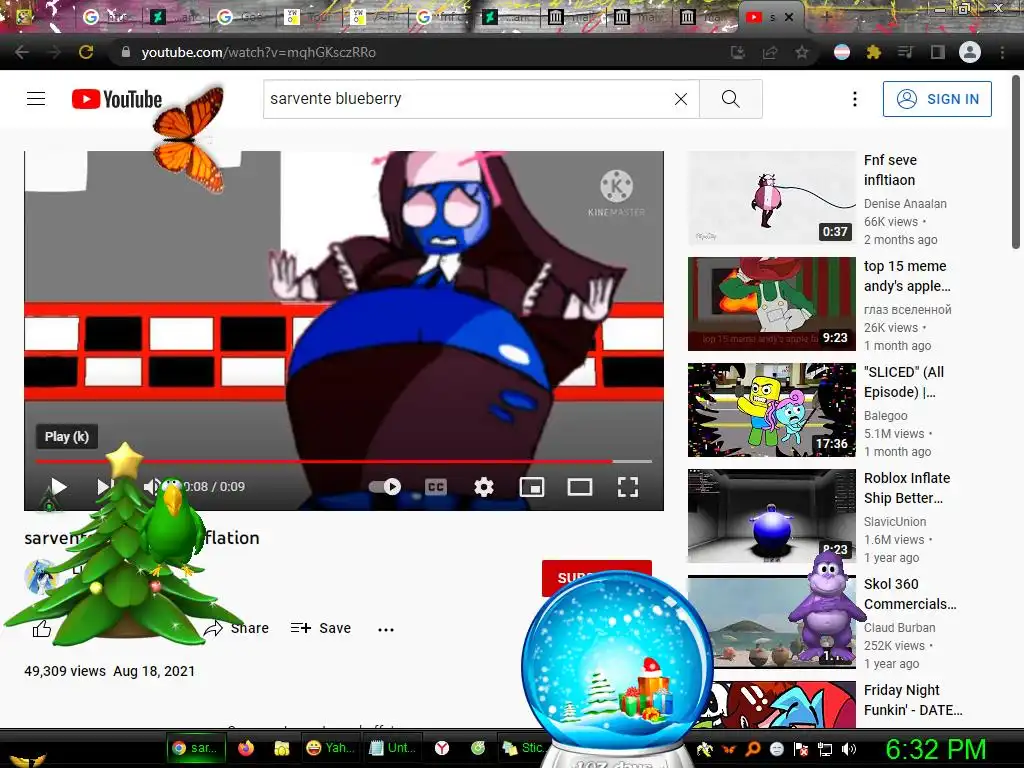Open more actions ellipsis under video

386,630
